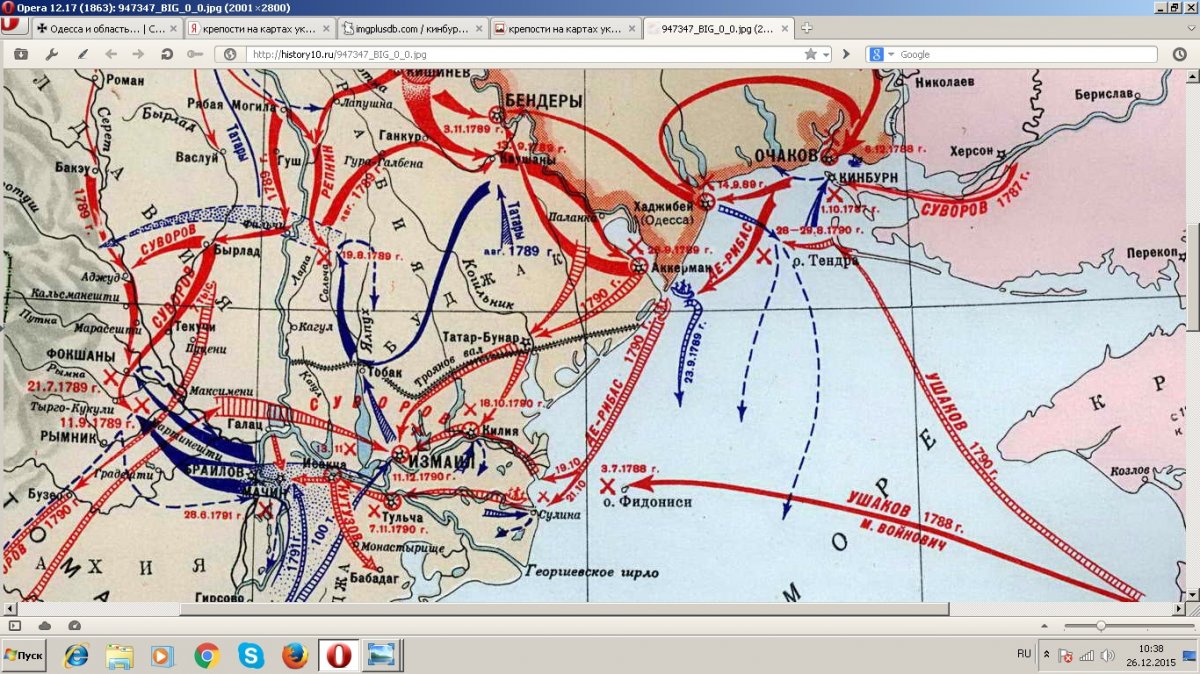This screenshot has height=674, width=1200.
Task: Launch Skype from the taskbar
Action: click(x=251, y=656)
